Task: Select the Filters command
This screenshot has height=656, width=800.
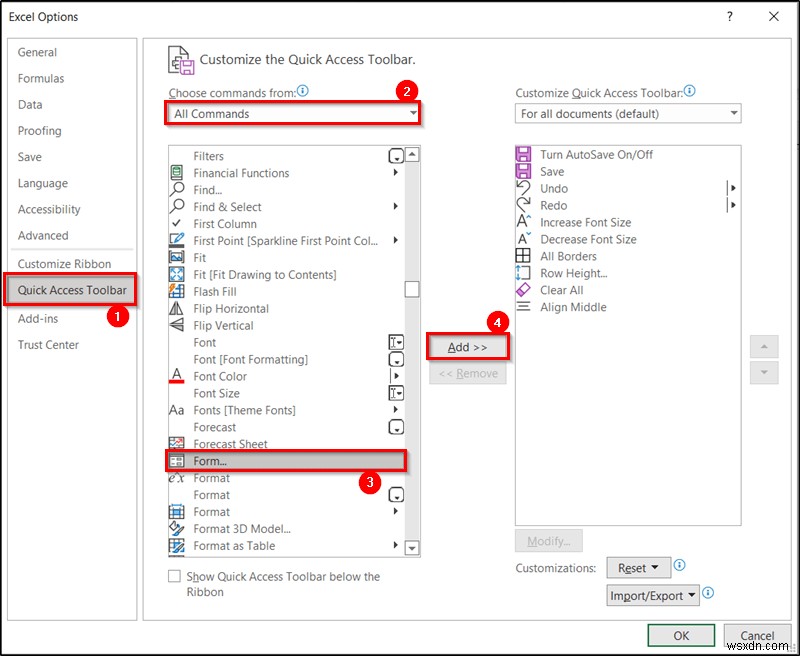Action: click(287, 156)
